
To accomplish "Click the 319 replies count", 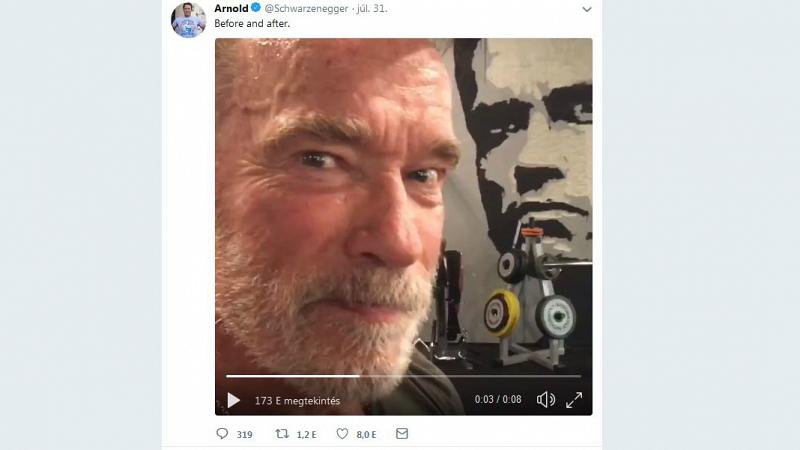I will click(x=244, y=434).
